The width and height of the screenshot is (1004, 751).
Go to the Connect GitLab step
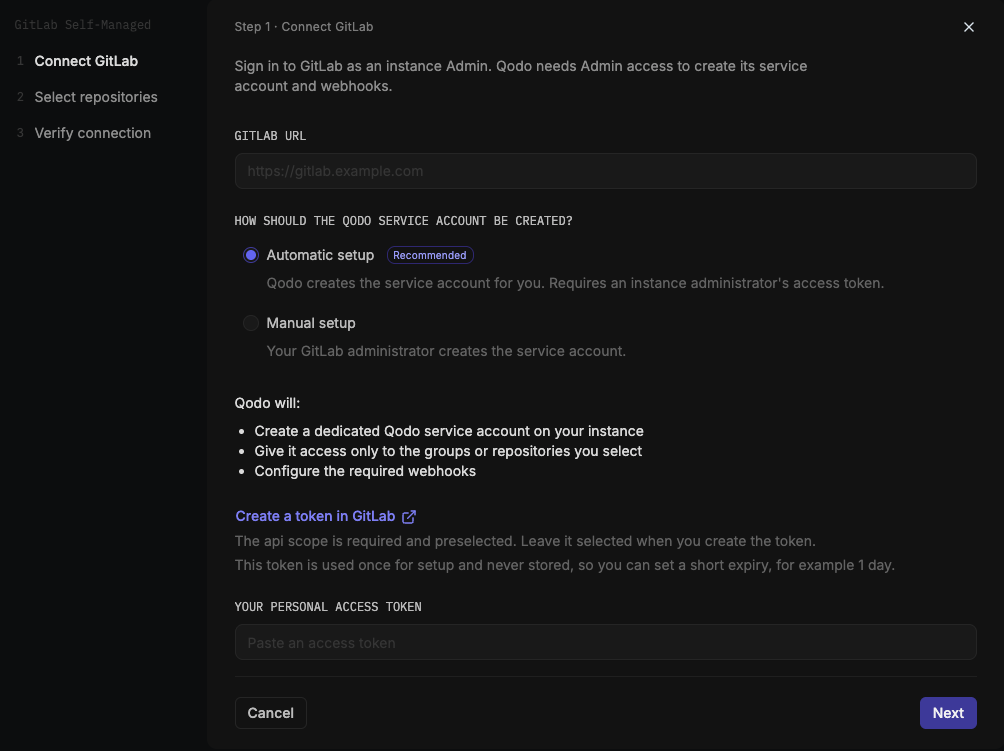pyautogui.click(x=86, y=61)
